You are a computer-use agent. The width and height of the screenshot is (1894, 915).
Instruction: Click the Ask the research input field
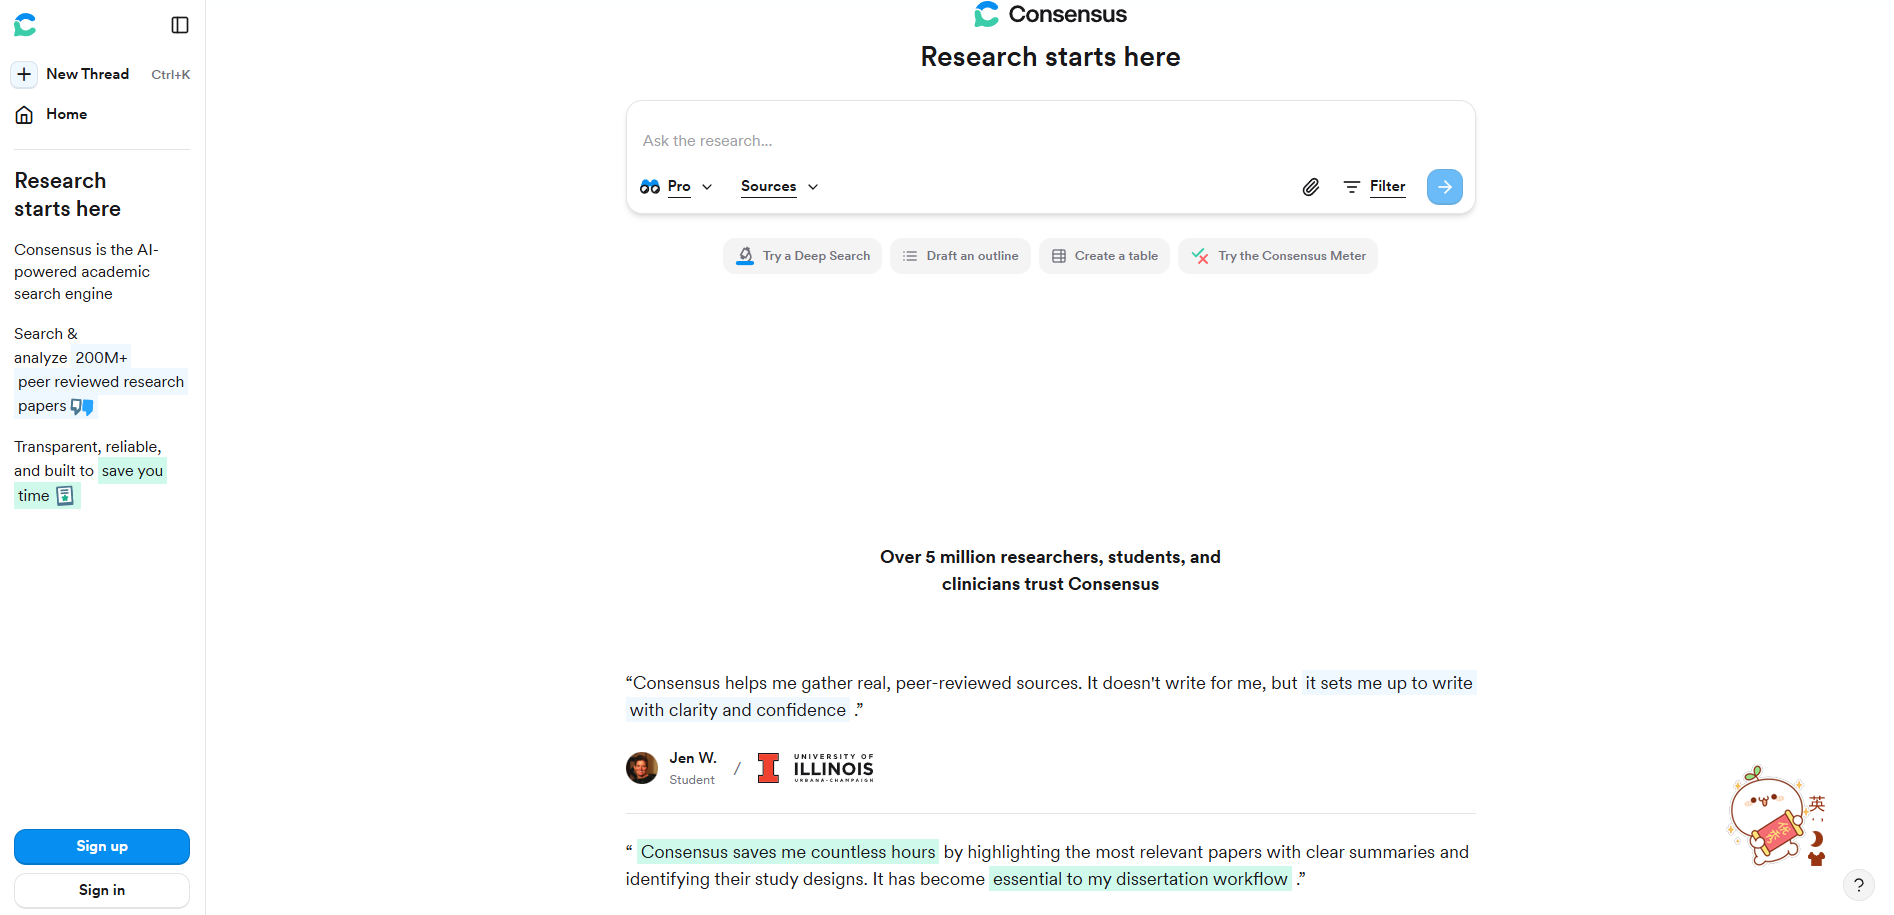(1050, 141)
